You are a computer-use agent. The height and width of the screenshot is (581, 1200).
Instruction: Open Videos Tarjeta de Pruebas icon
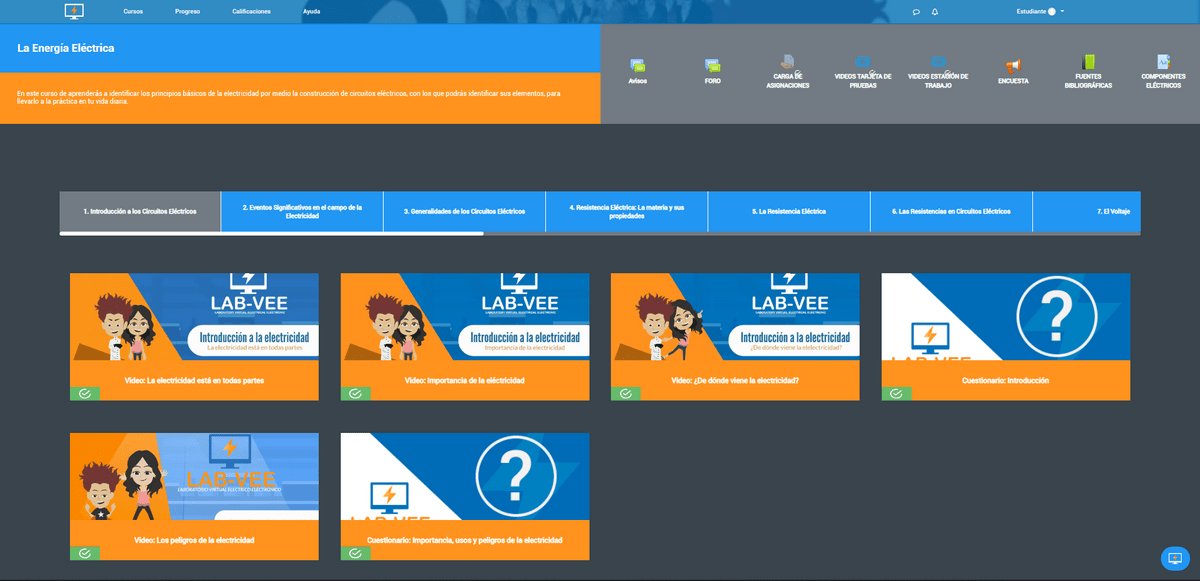(x=862, y=62)
